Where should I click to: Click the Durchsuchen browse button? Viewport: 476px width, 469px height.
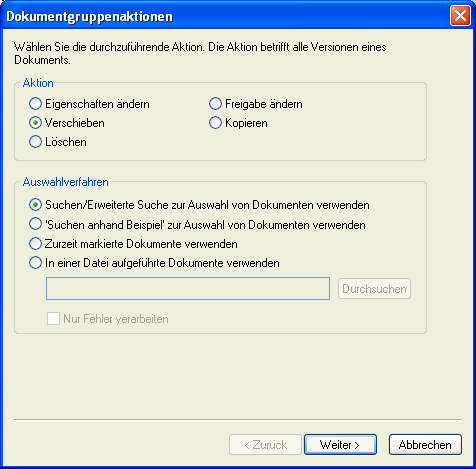(374, 289)
